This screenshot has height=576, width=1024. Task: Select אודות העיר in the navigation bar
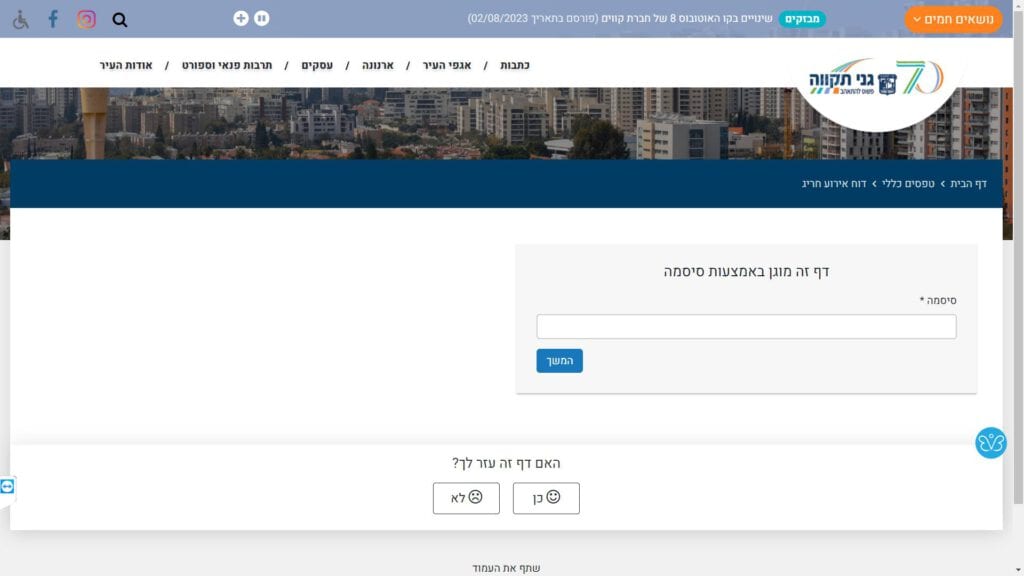point(126,66)
